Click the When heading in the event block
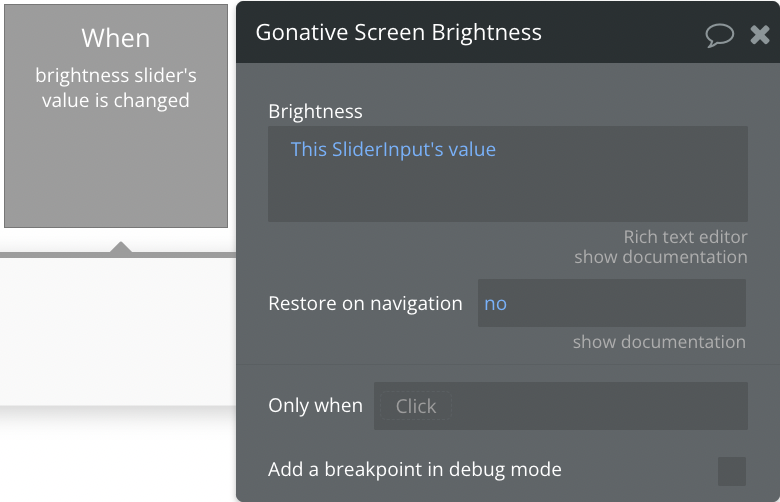This screenshot has height=502, width=780. tap(116, 38)
